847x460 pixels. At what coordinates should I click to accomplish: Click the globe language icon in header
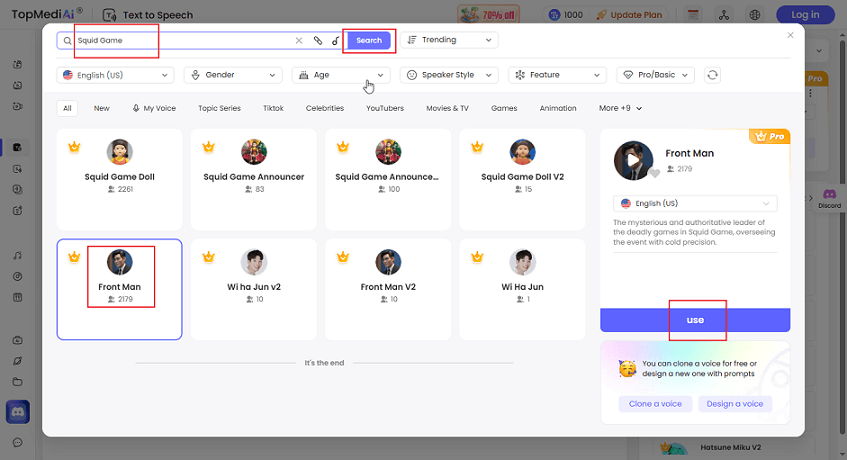755,15
